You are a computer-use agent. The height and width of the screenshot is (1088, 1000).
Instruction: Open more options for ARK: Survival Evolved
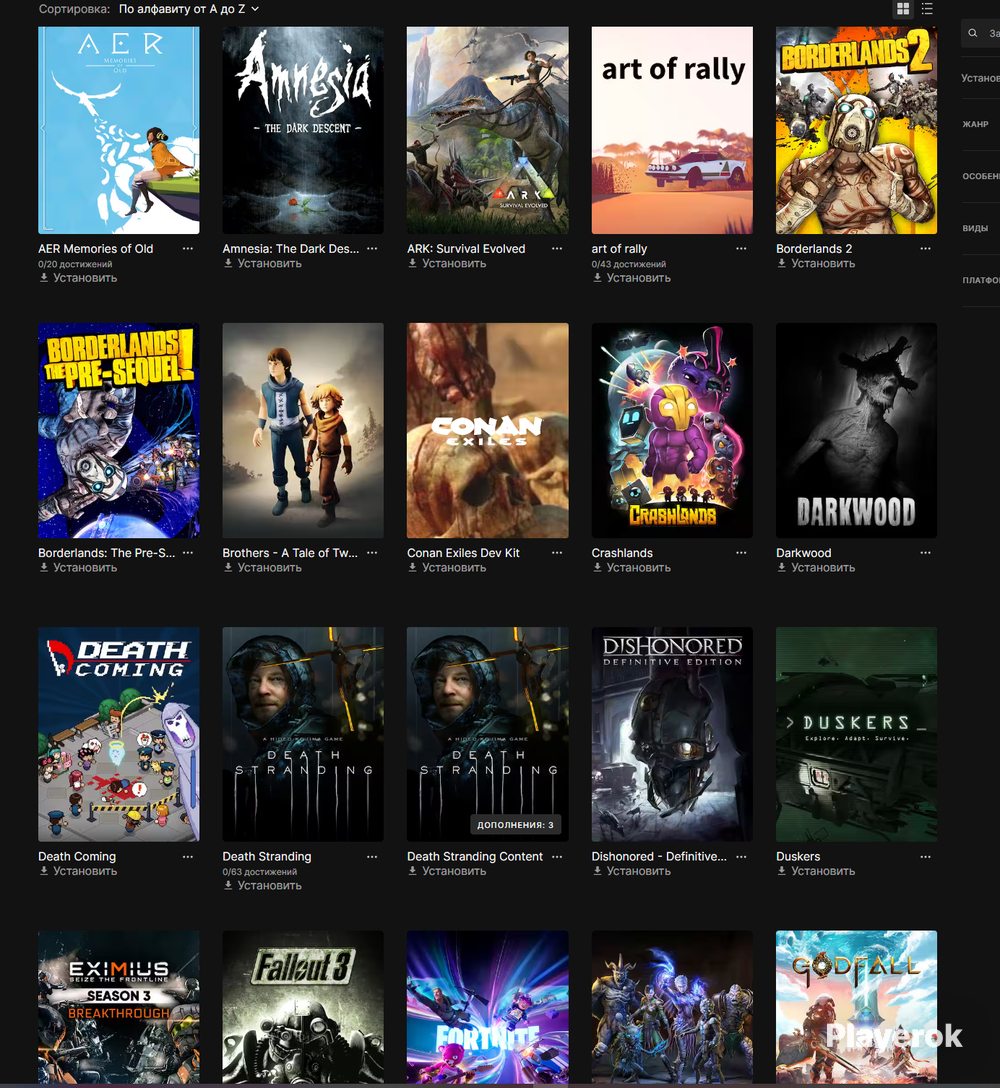557,248
